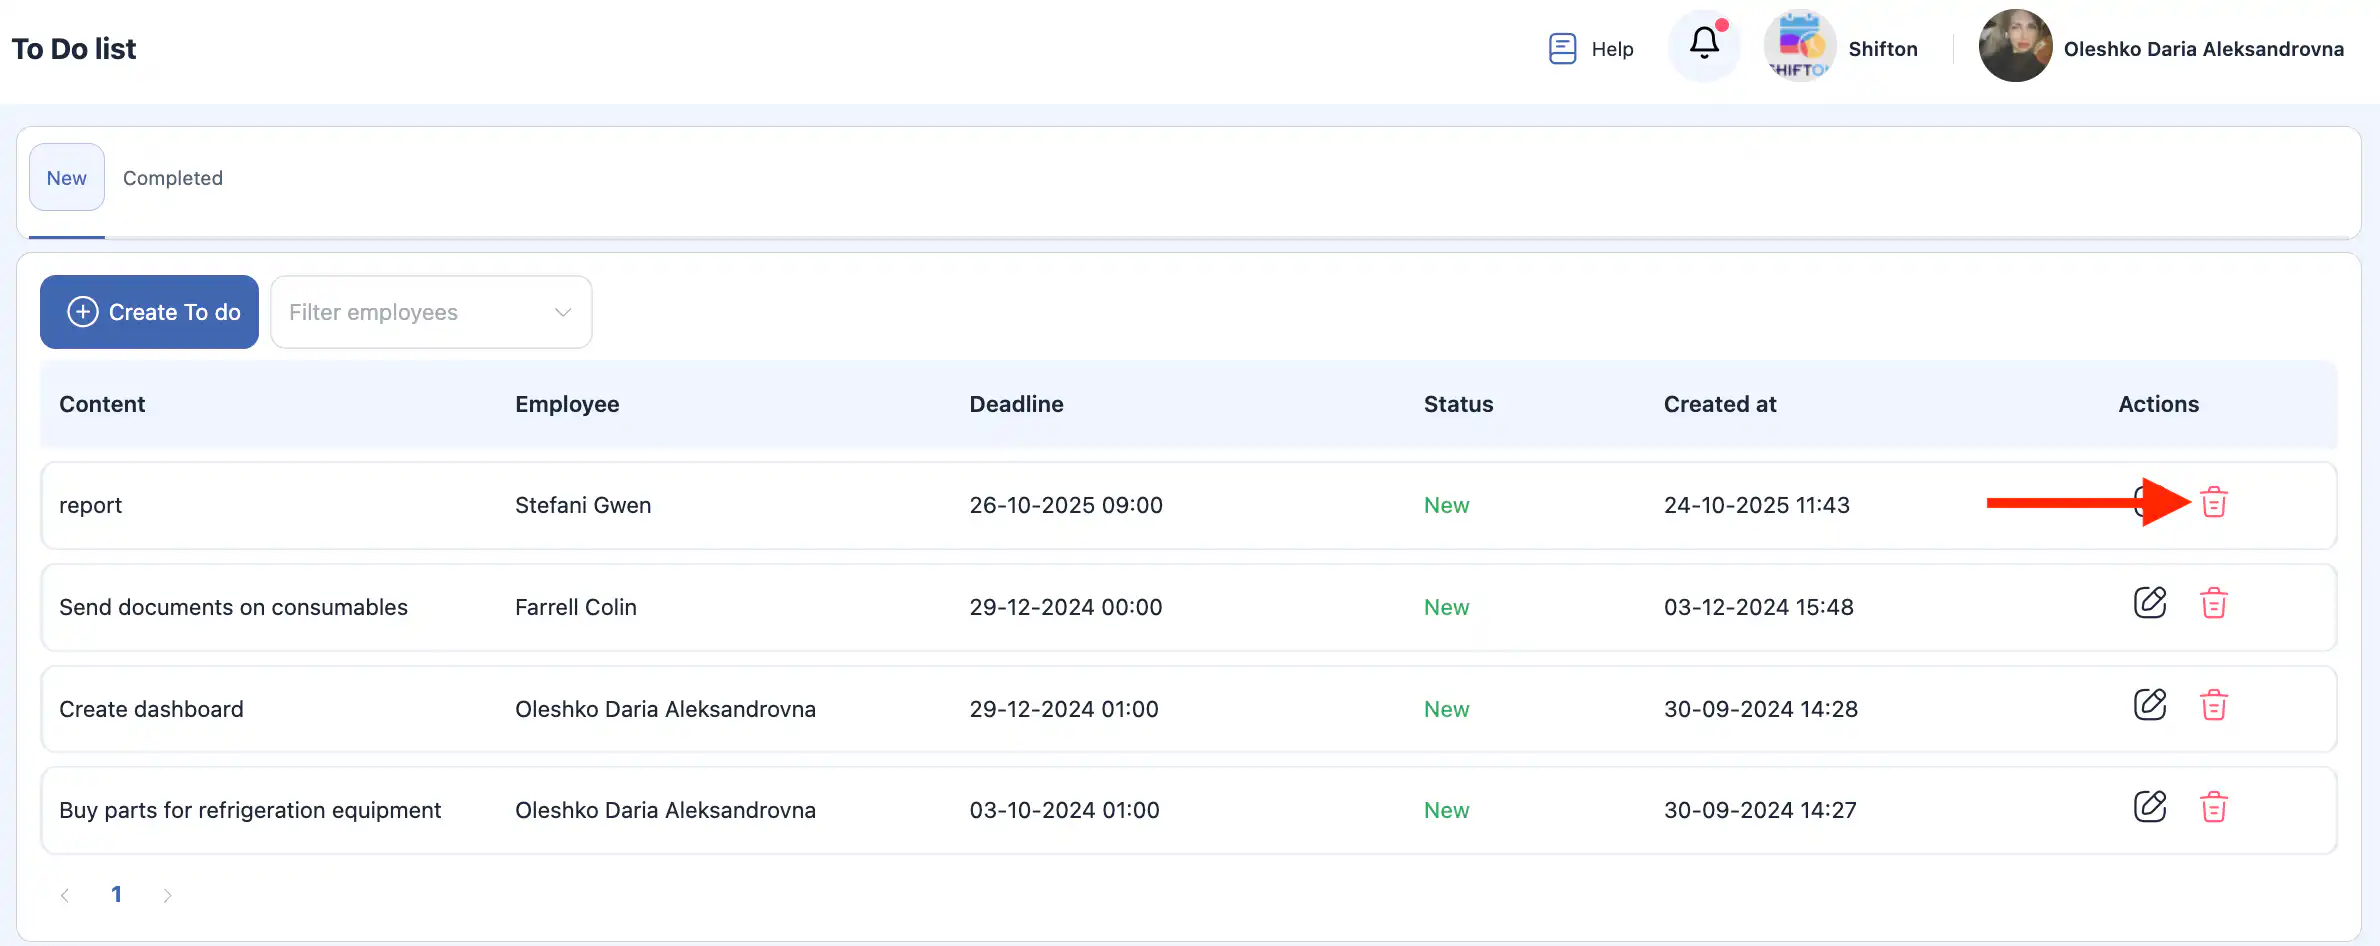The image size is (2380, 946).
Task: Select the New tab
Action: click(66, 178)
